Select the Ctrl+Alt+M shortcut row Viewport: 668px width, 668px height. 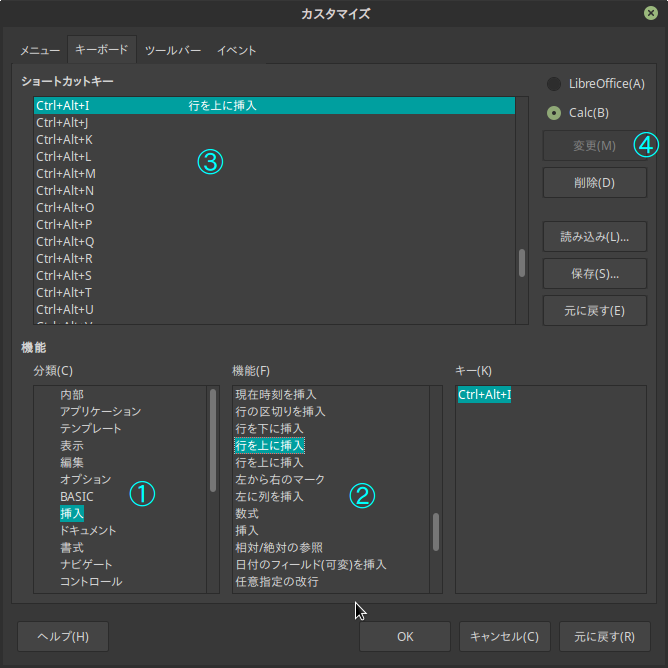66,174
